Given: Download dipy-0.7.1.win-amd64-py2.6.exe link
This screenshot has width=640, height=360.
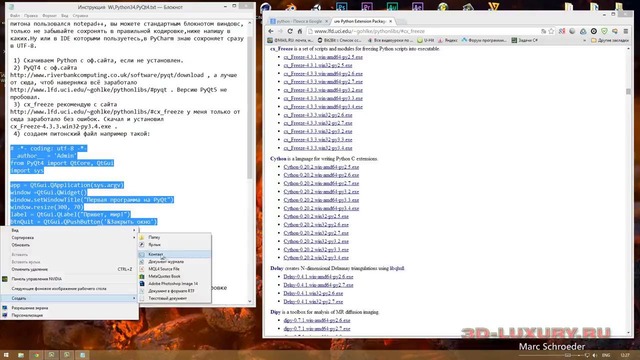Looking at the screenshot, I should pos(317,320).
